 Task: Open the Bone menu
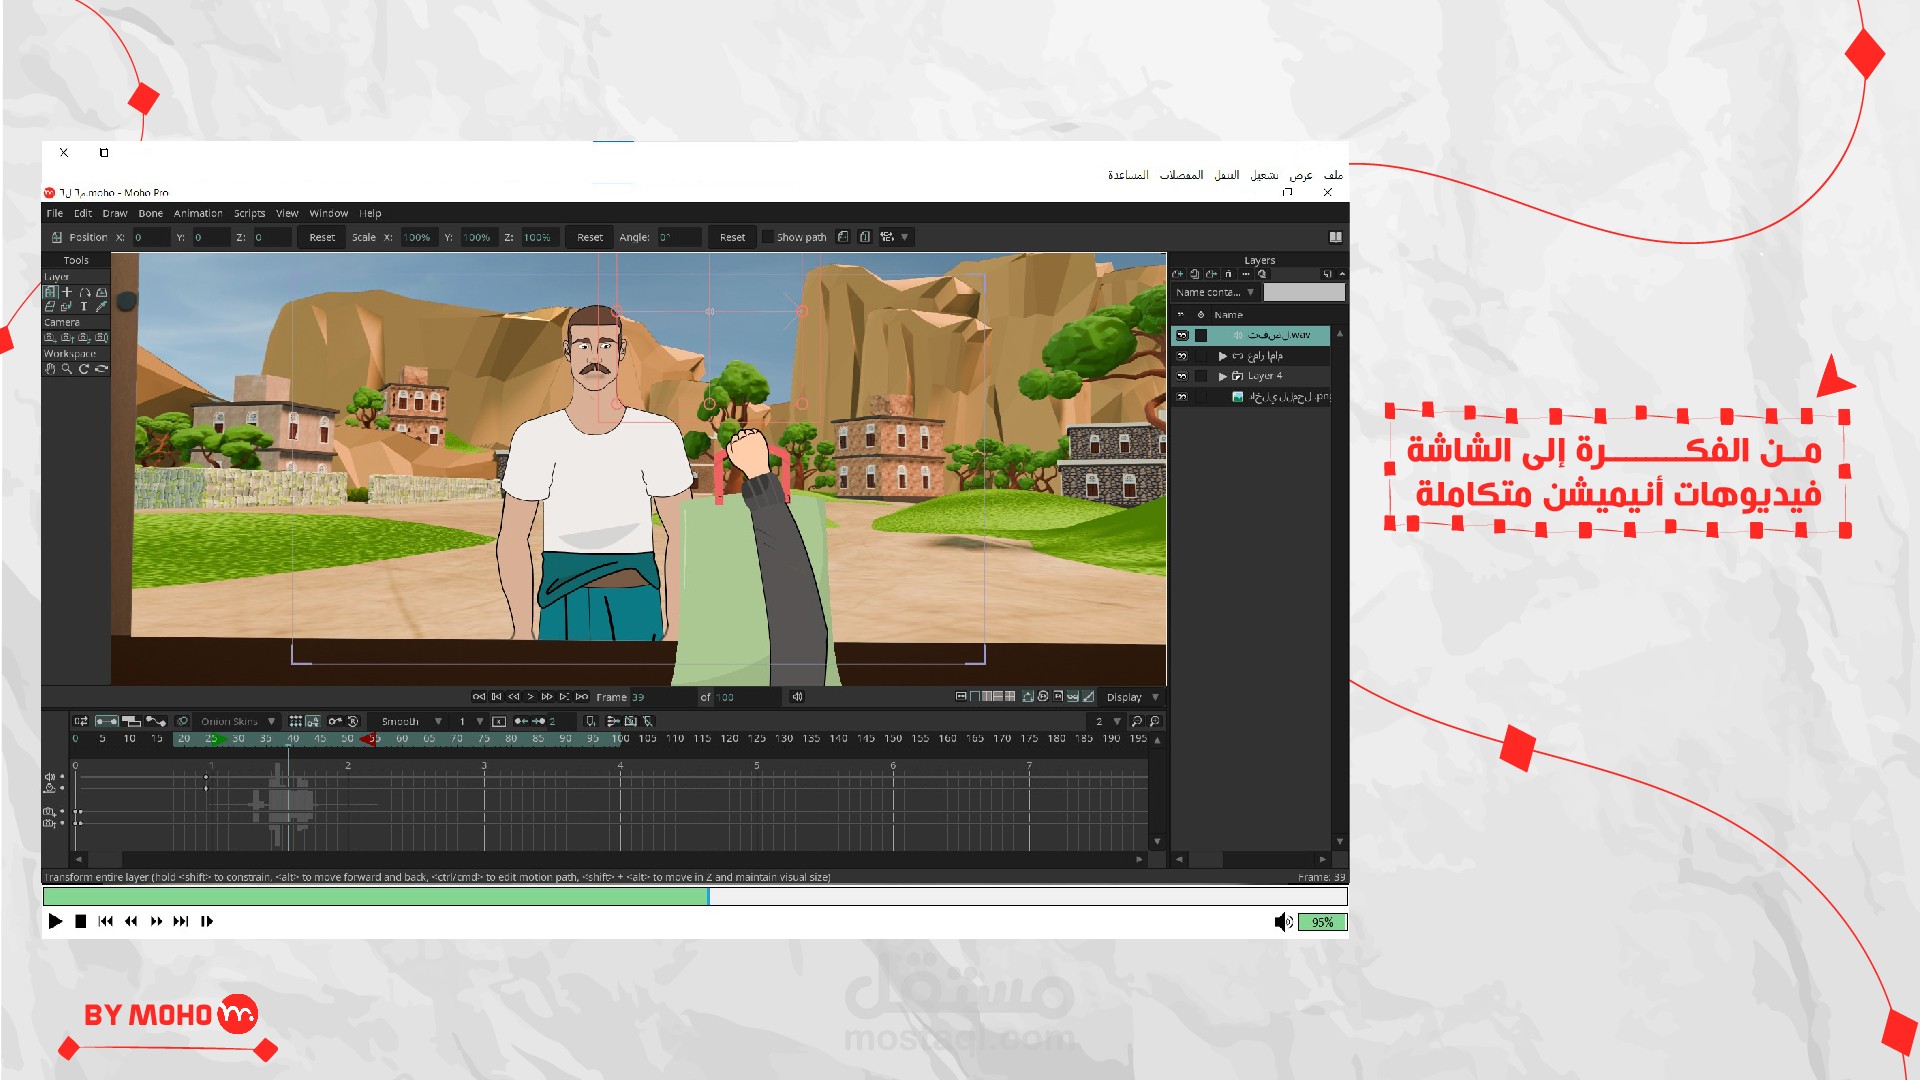[151, 213]
